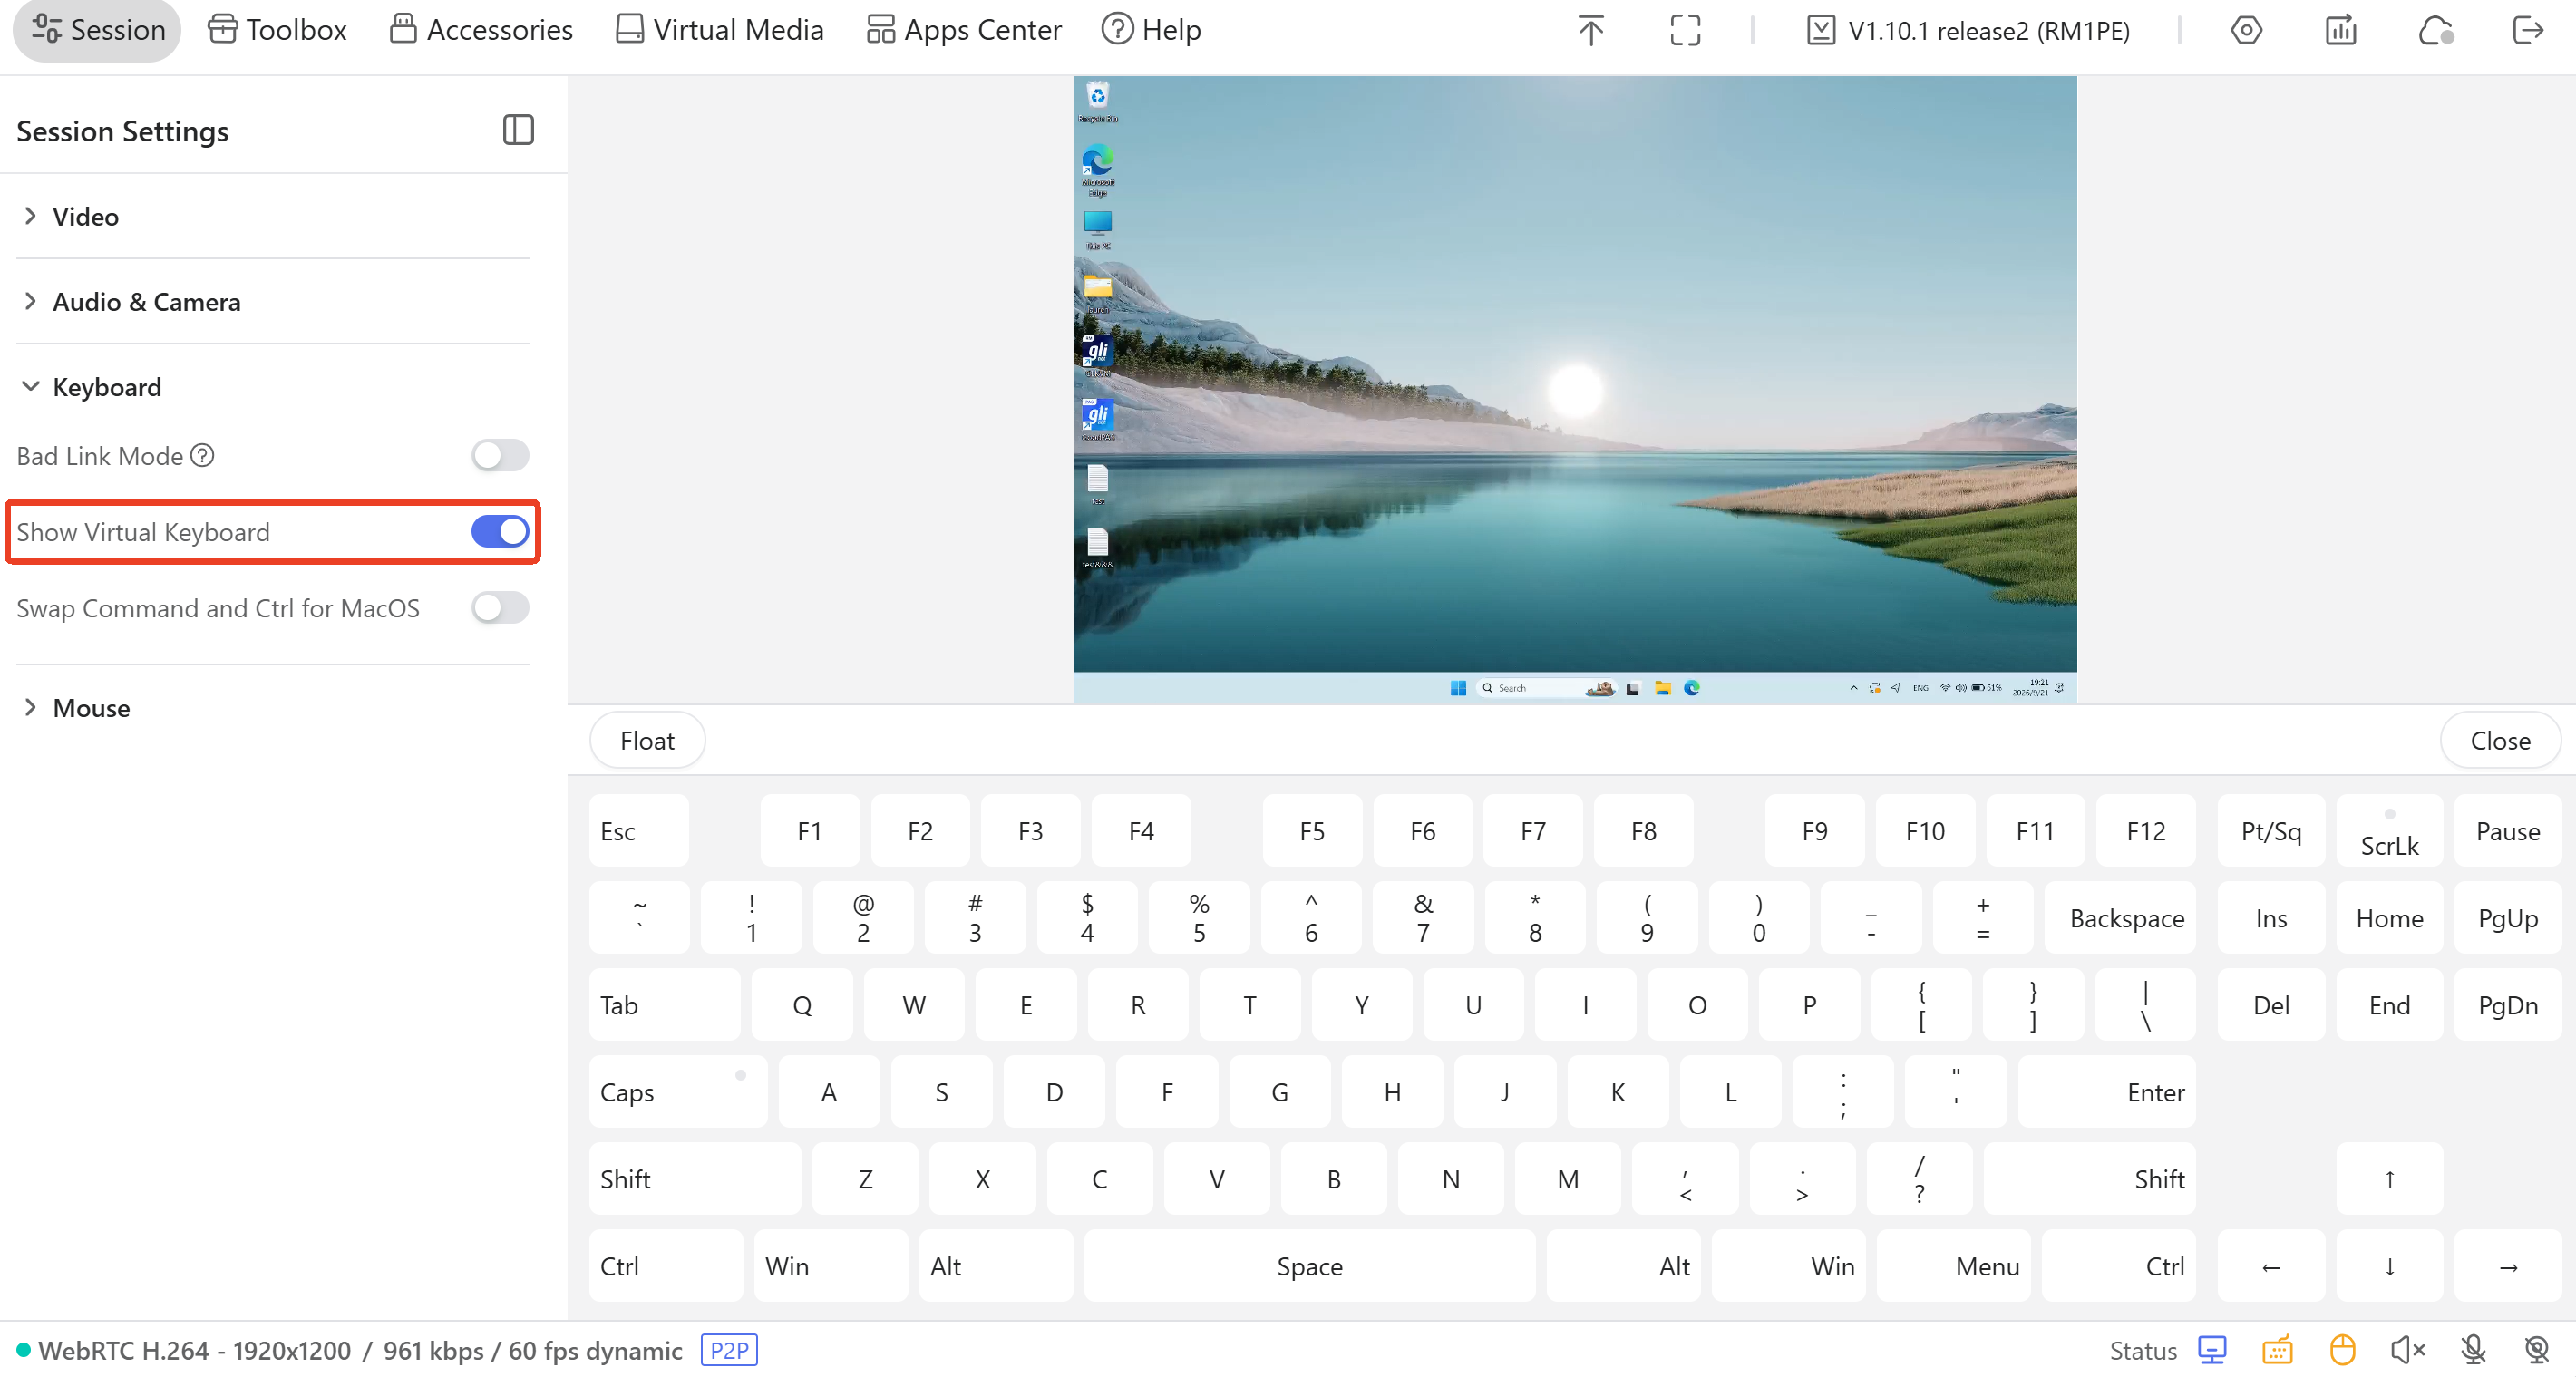Enable Bad Link Mode toggle
The width and height of the screenshot is (2576, 1377).
point(500,456)
